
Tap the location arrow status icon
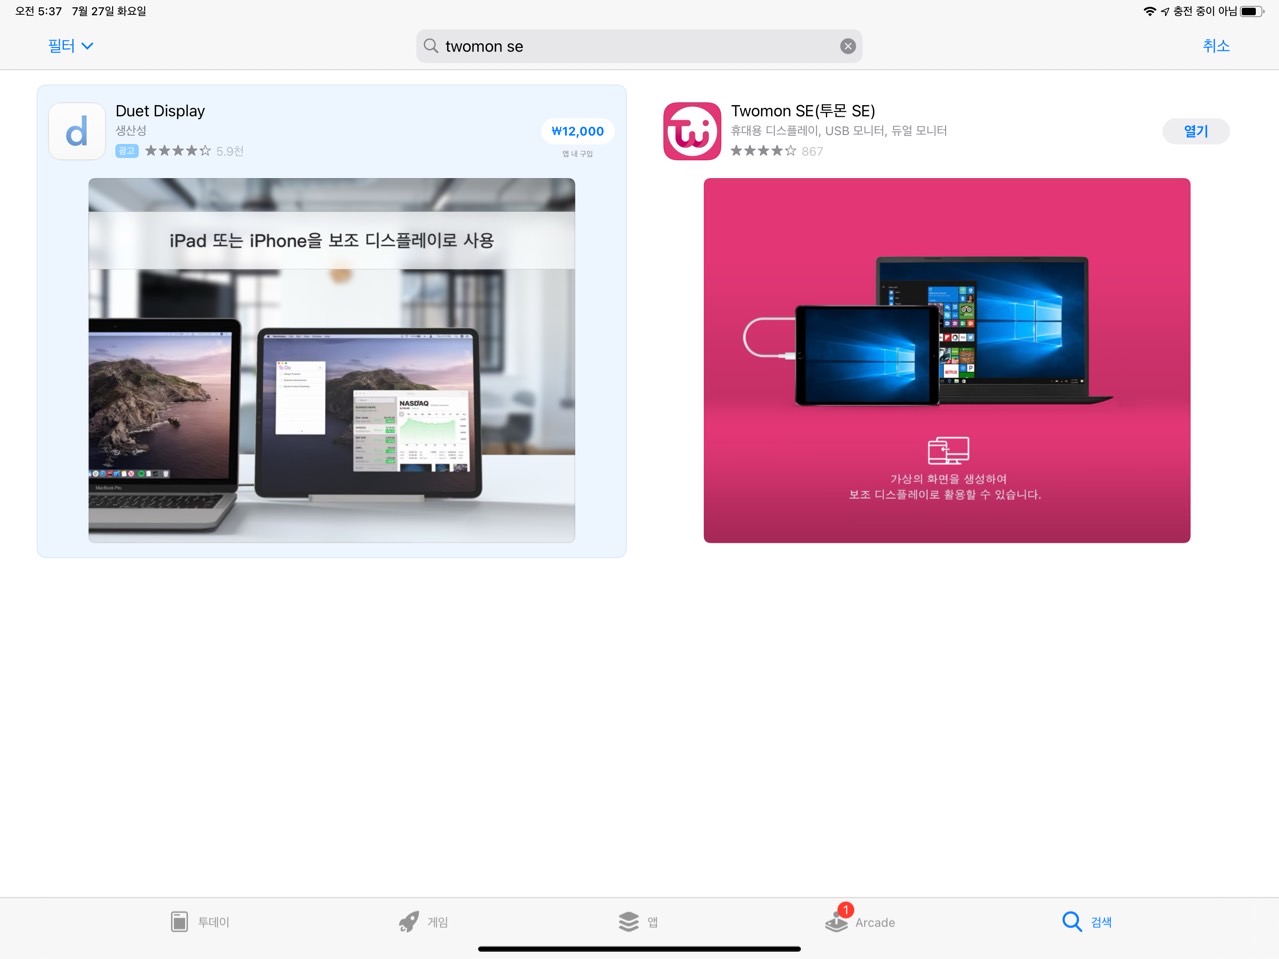[1165, 11]
